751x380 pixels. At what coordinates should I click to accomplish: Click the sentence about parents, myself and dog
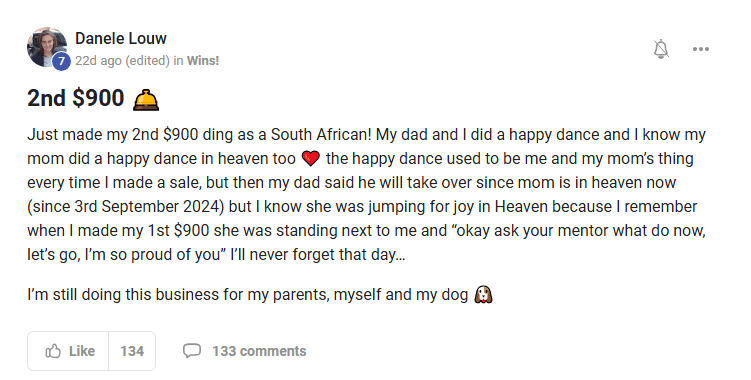pyautogui.click(x=248, y=294)
